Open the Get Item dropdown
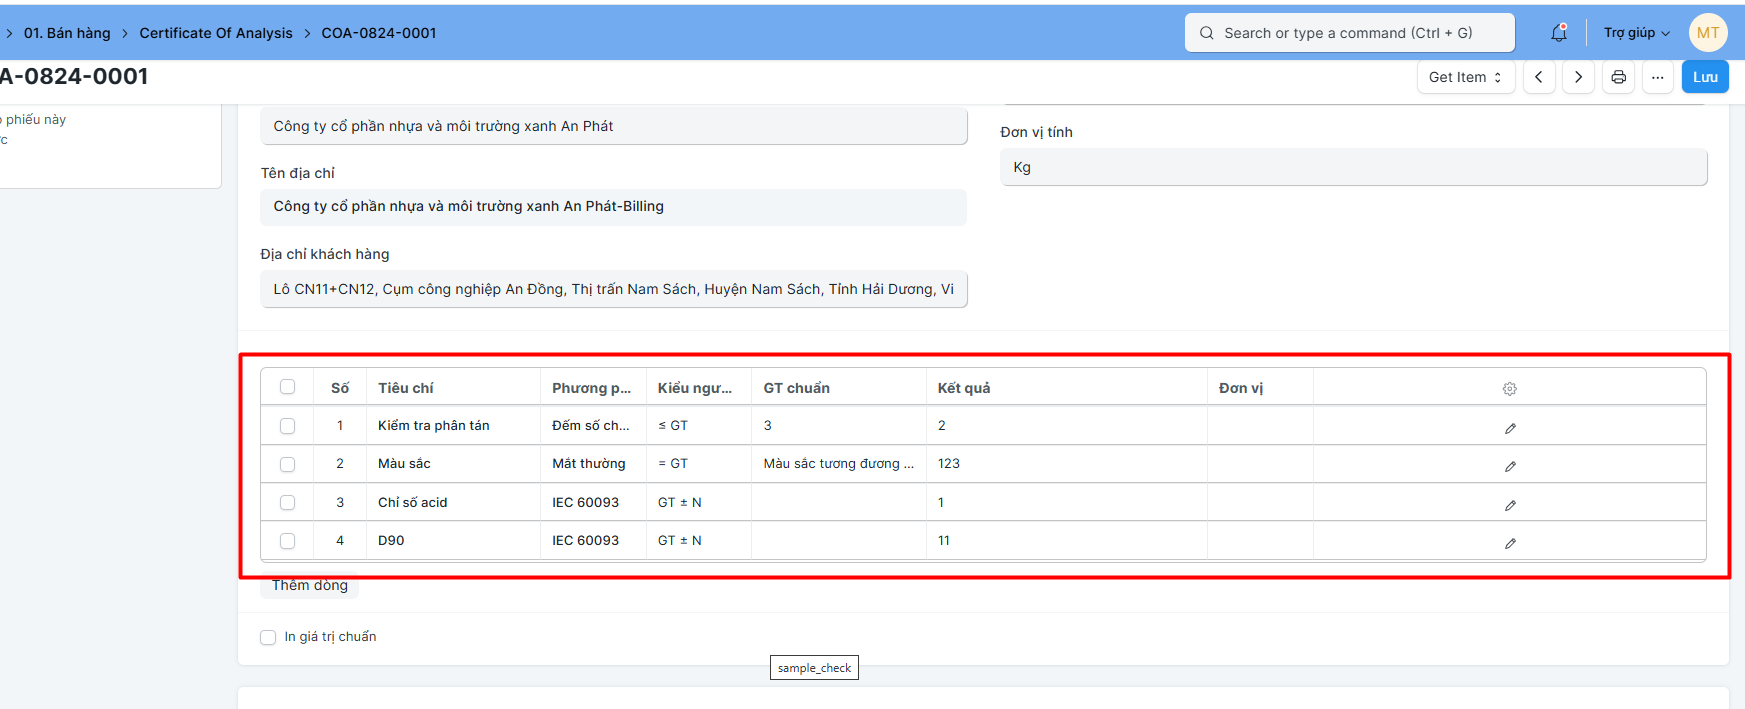Screen dimensions: 1745x709 click(x=1465, y=77)
